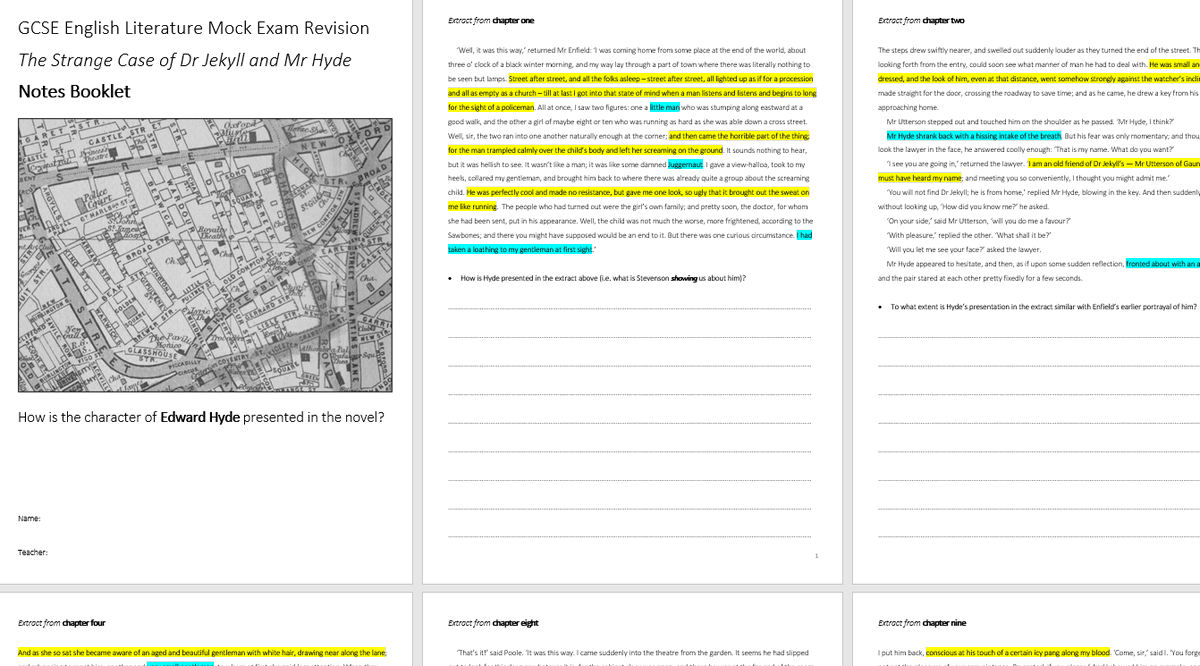The height and width of the screenshot is (666, 1200).
Task: Click highlighted text 'and then came the horrible part of the thing'
Action: tap(739, 135)
